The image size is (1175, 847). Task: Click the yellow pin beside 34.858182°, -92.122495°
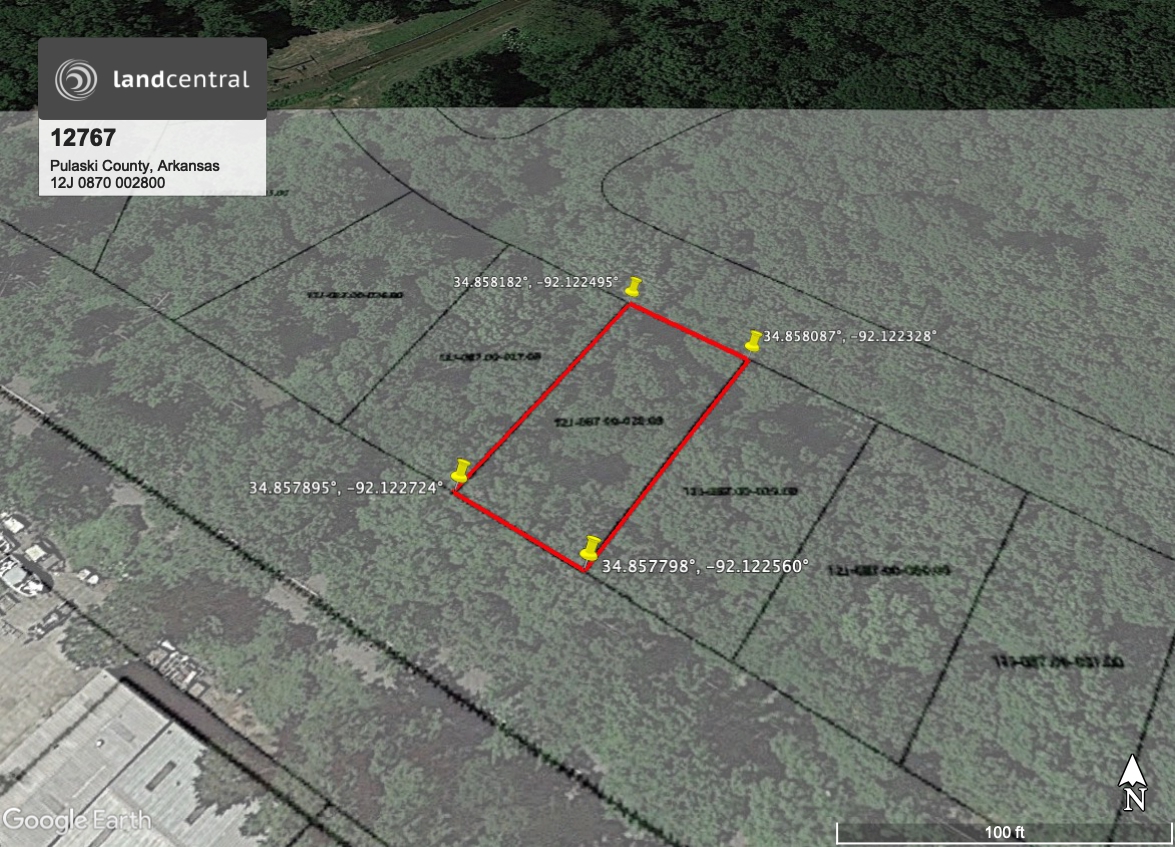click(633, 287)
